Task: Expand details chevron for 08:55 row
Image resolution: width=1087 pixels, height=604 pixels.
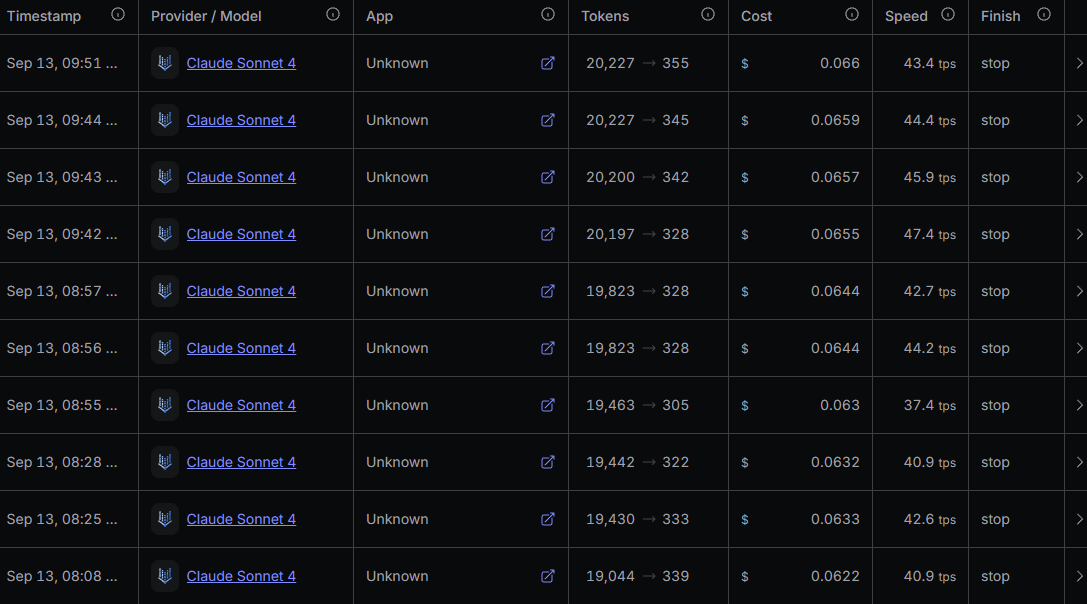Action: pos(1079,405)
